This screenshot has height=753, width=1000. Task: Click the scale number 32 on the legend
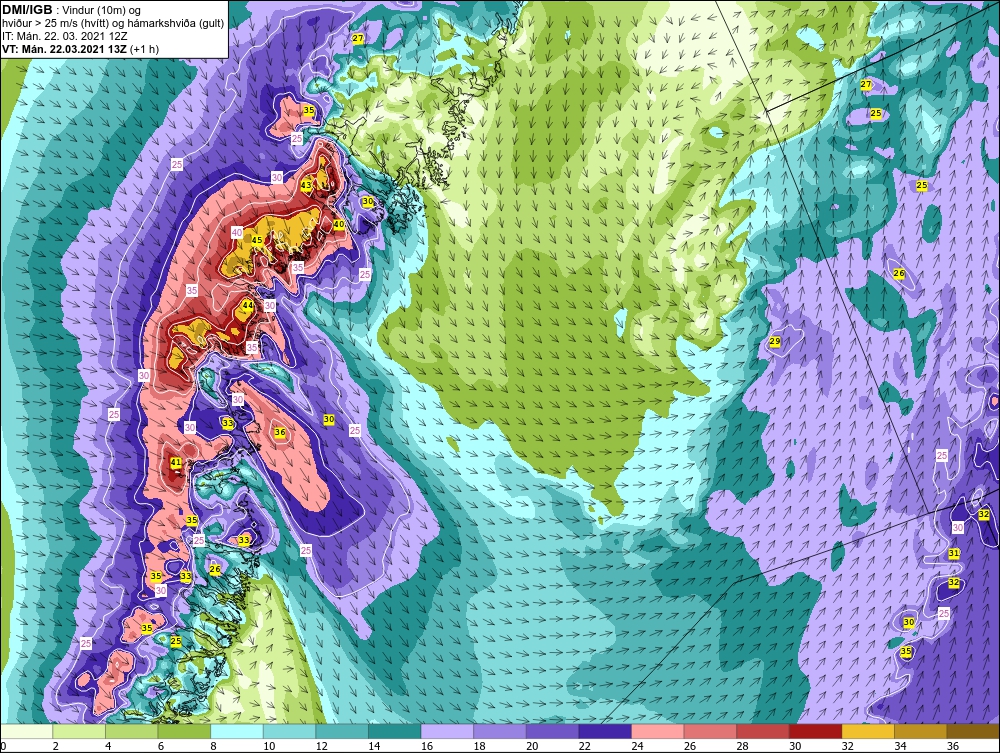[848, 746]
